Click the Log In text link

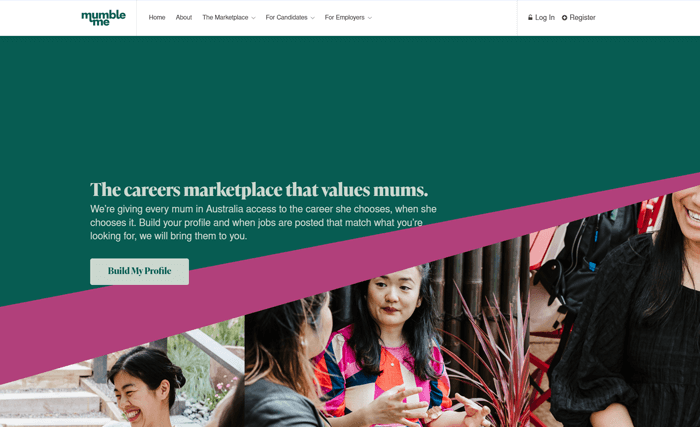[545, 17]
